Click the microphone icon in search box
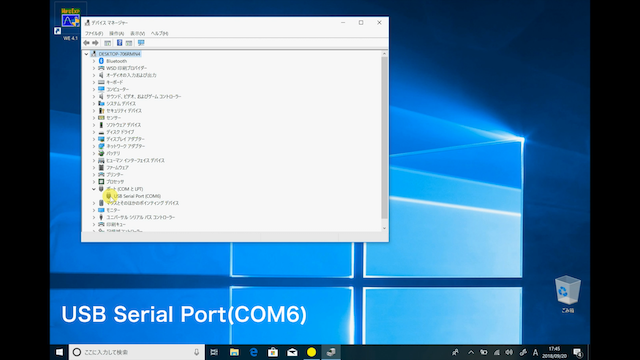The width and height of the screenshot is (640, 360). click(196, 352)
